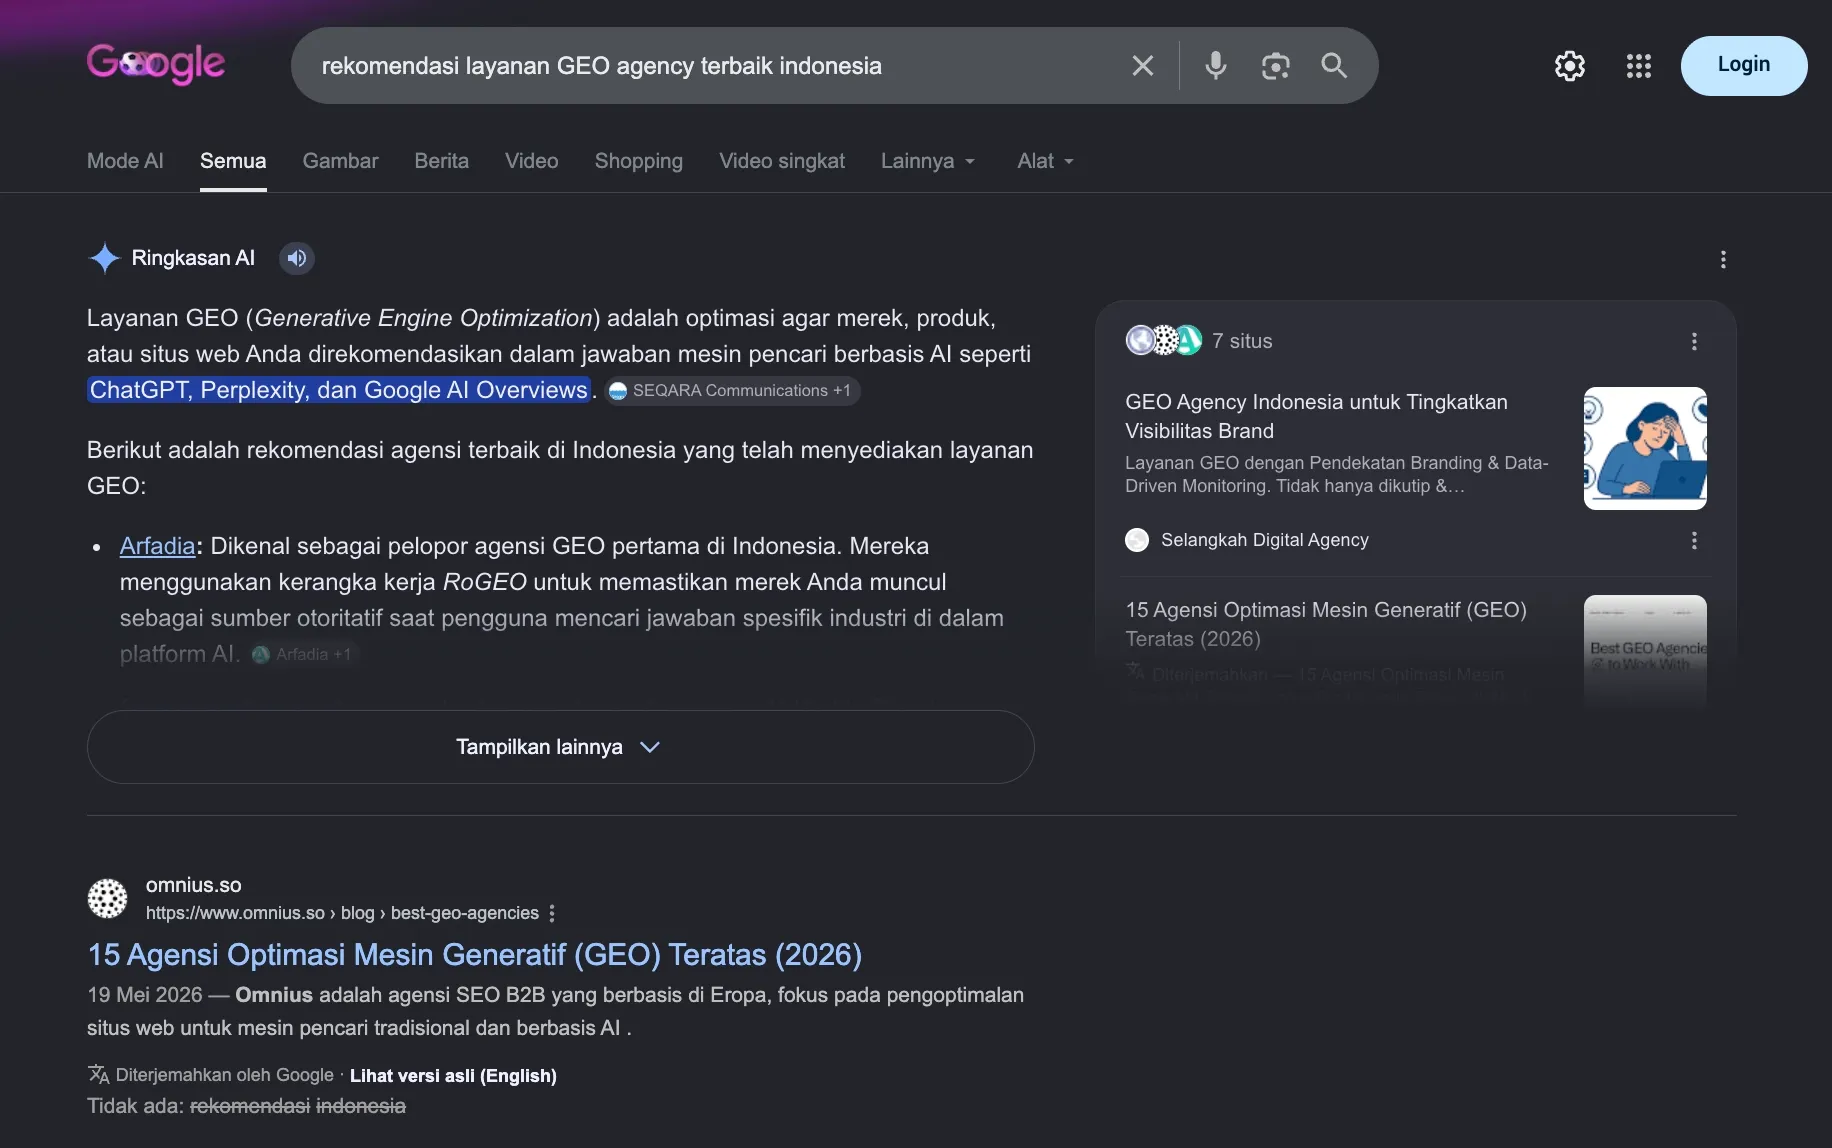This screenshot has height=1148, width=1832.
Task: Open the Arfadia link
Action: (x=157, y=546)
